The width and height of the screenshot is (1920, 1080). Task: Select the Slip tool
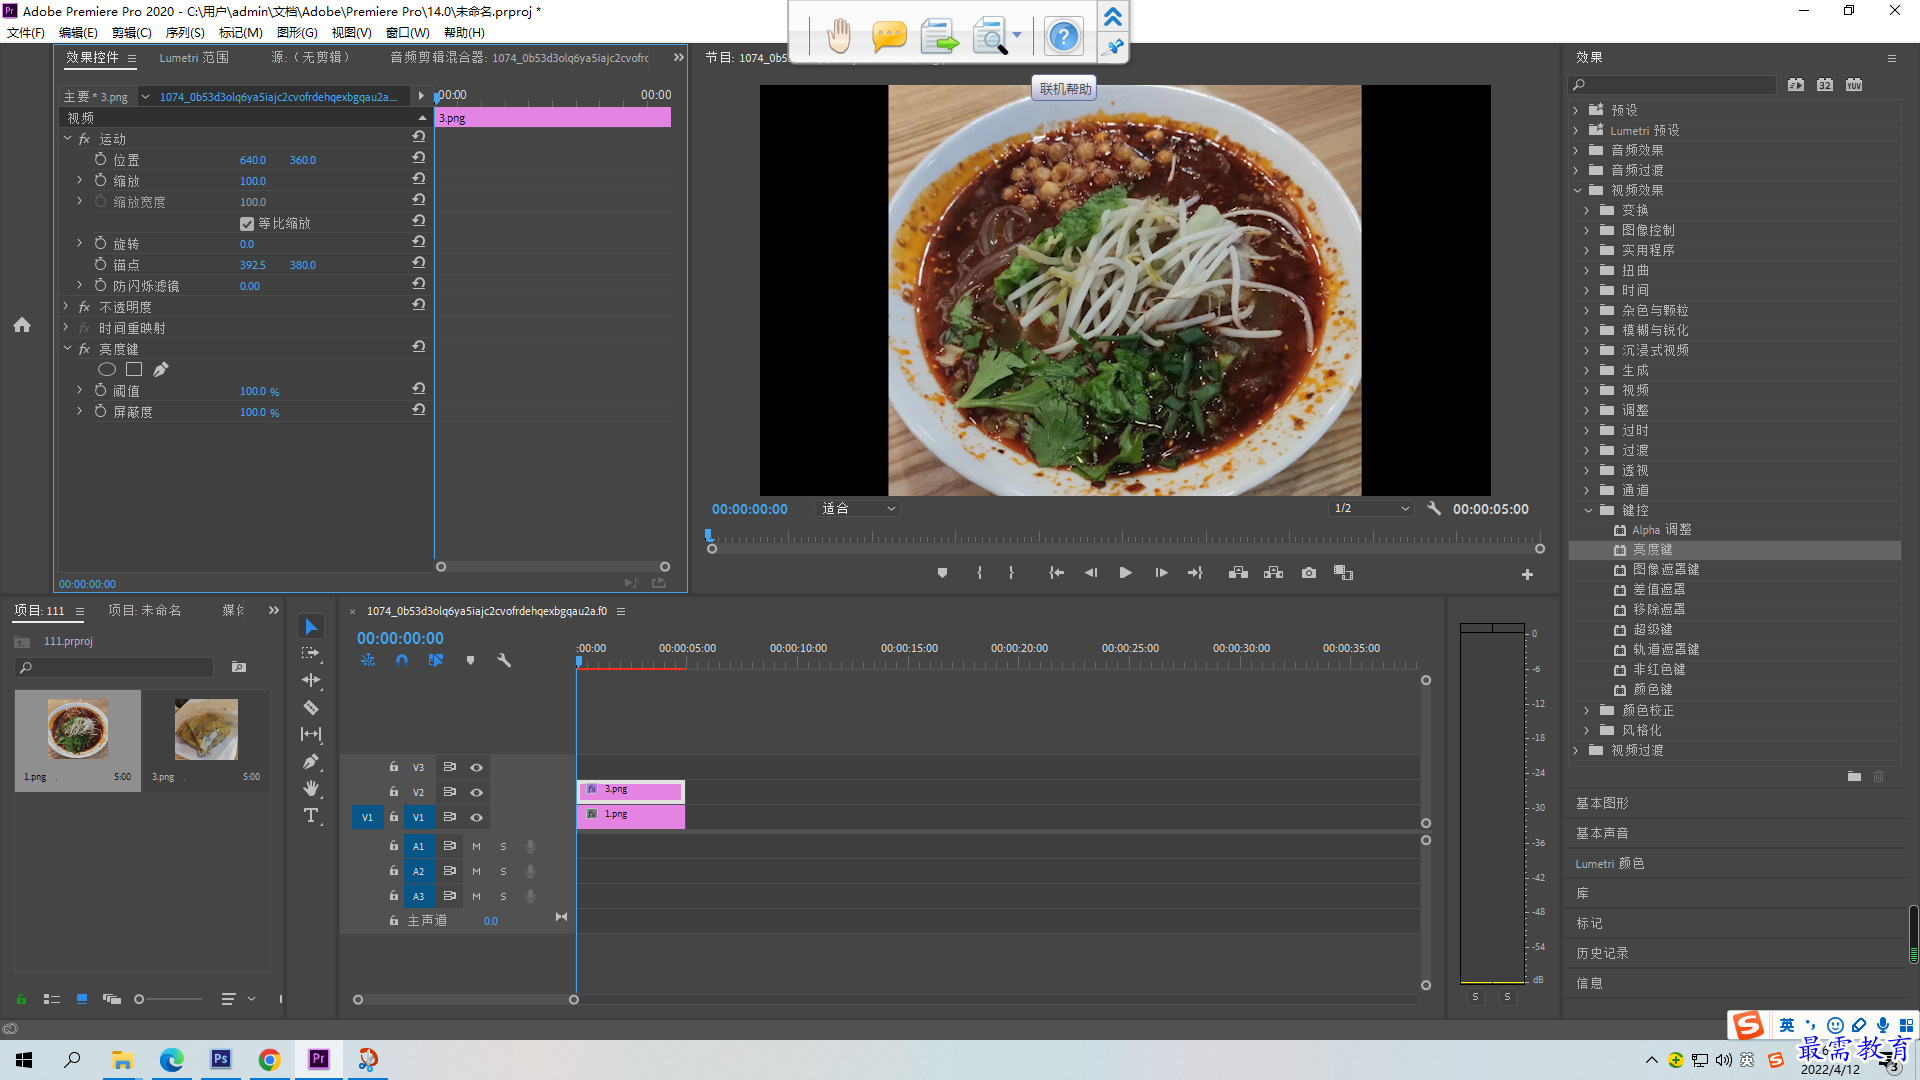[311, 734]
